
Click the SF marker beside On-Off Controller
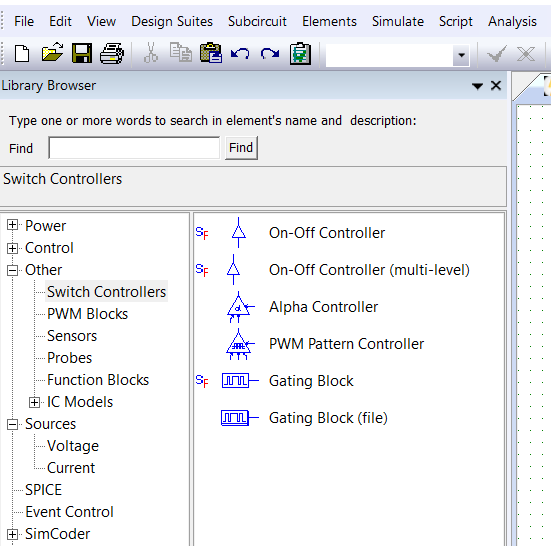(202, 233)
